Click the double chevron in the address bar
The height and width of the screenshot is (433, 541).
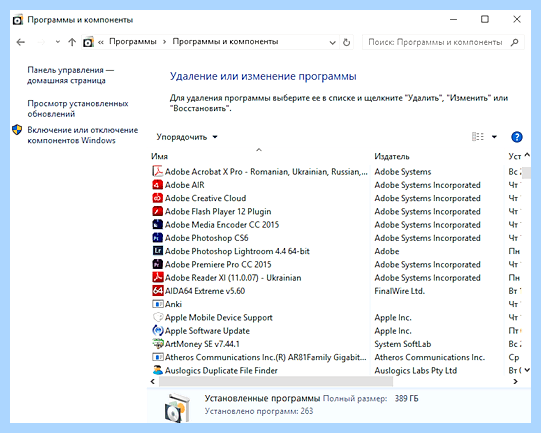[101, 42]
